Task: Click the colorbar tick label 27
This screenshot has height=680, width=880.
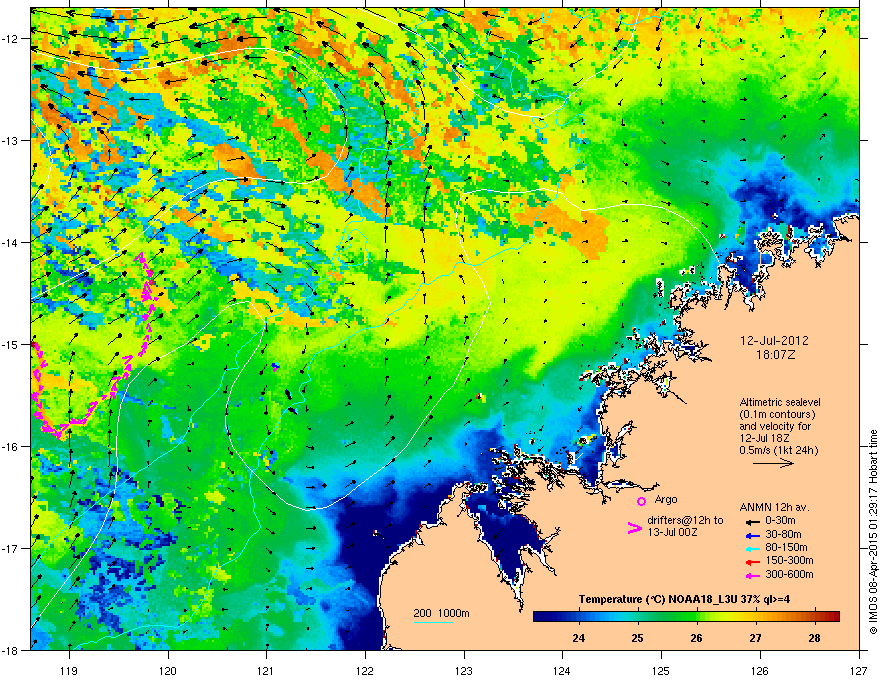Action: [x=755, y=638]
